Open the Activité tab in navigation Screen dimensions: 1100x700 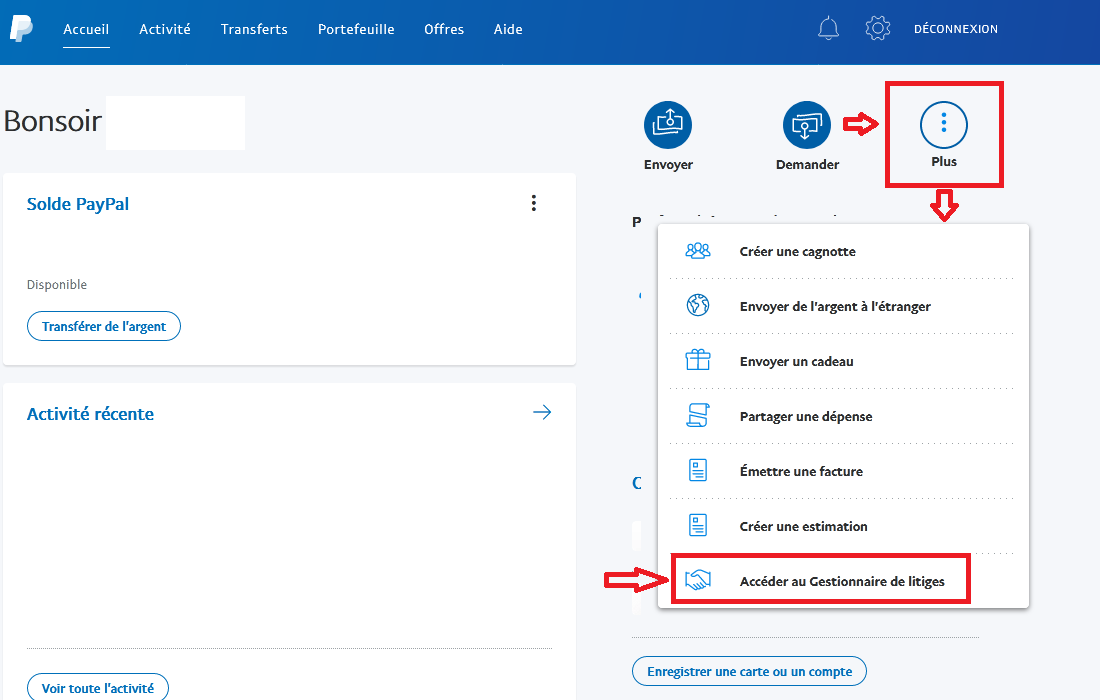165,29
